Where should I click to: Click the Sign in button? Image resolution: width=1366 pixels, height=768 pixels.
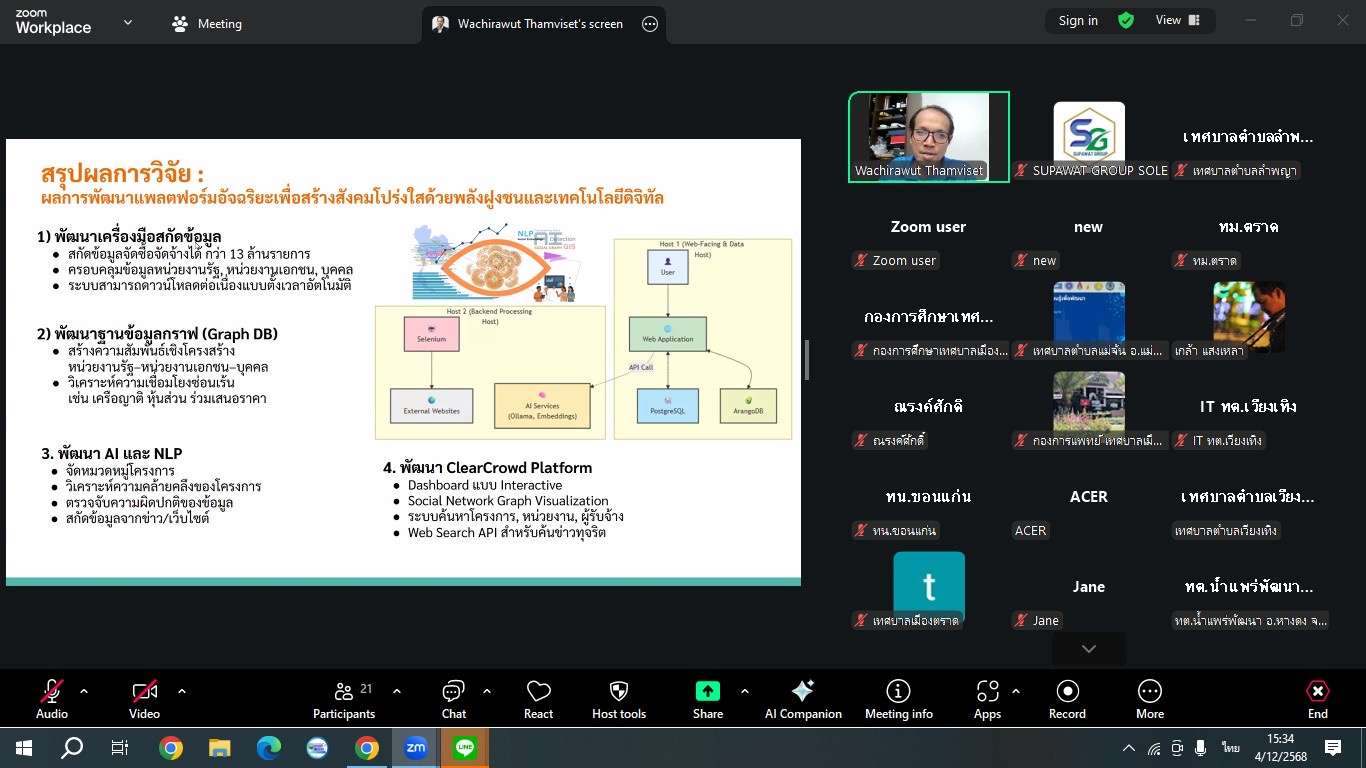pyautogui.click(x=1078, y=21)
